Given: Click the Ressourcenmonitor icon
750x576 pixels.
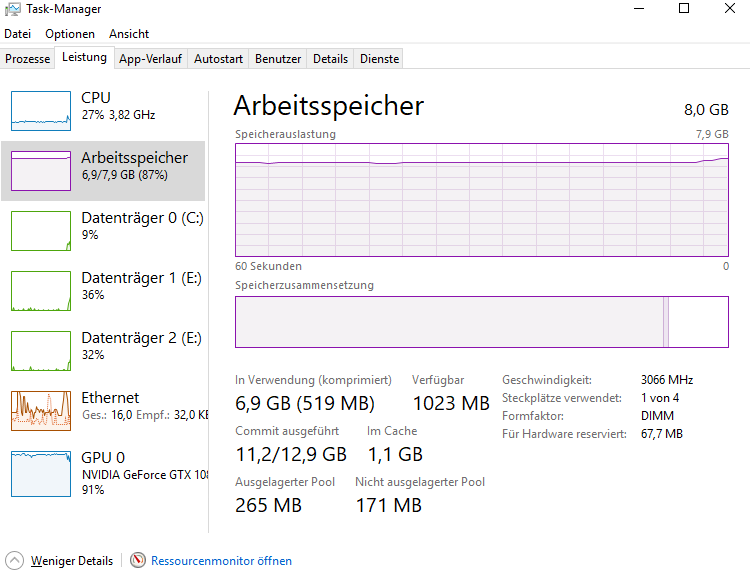Looking at the screenshot, I should click(x=138, y=561).
